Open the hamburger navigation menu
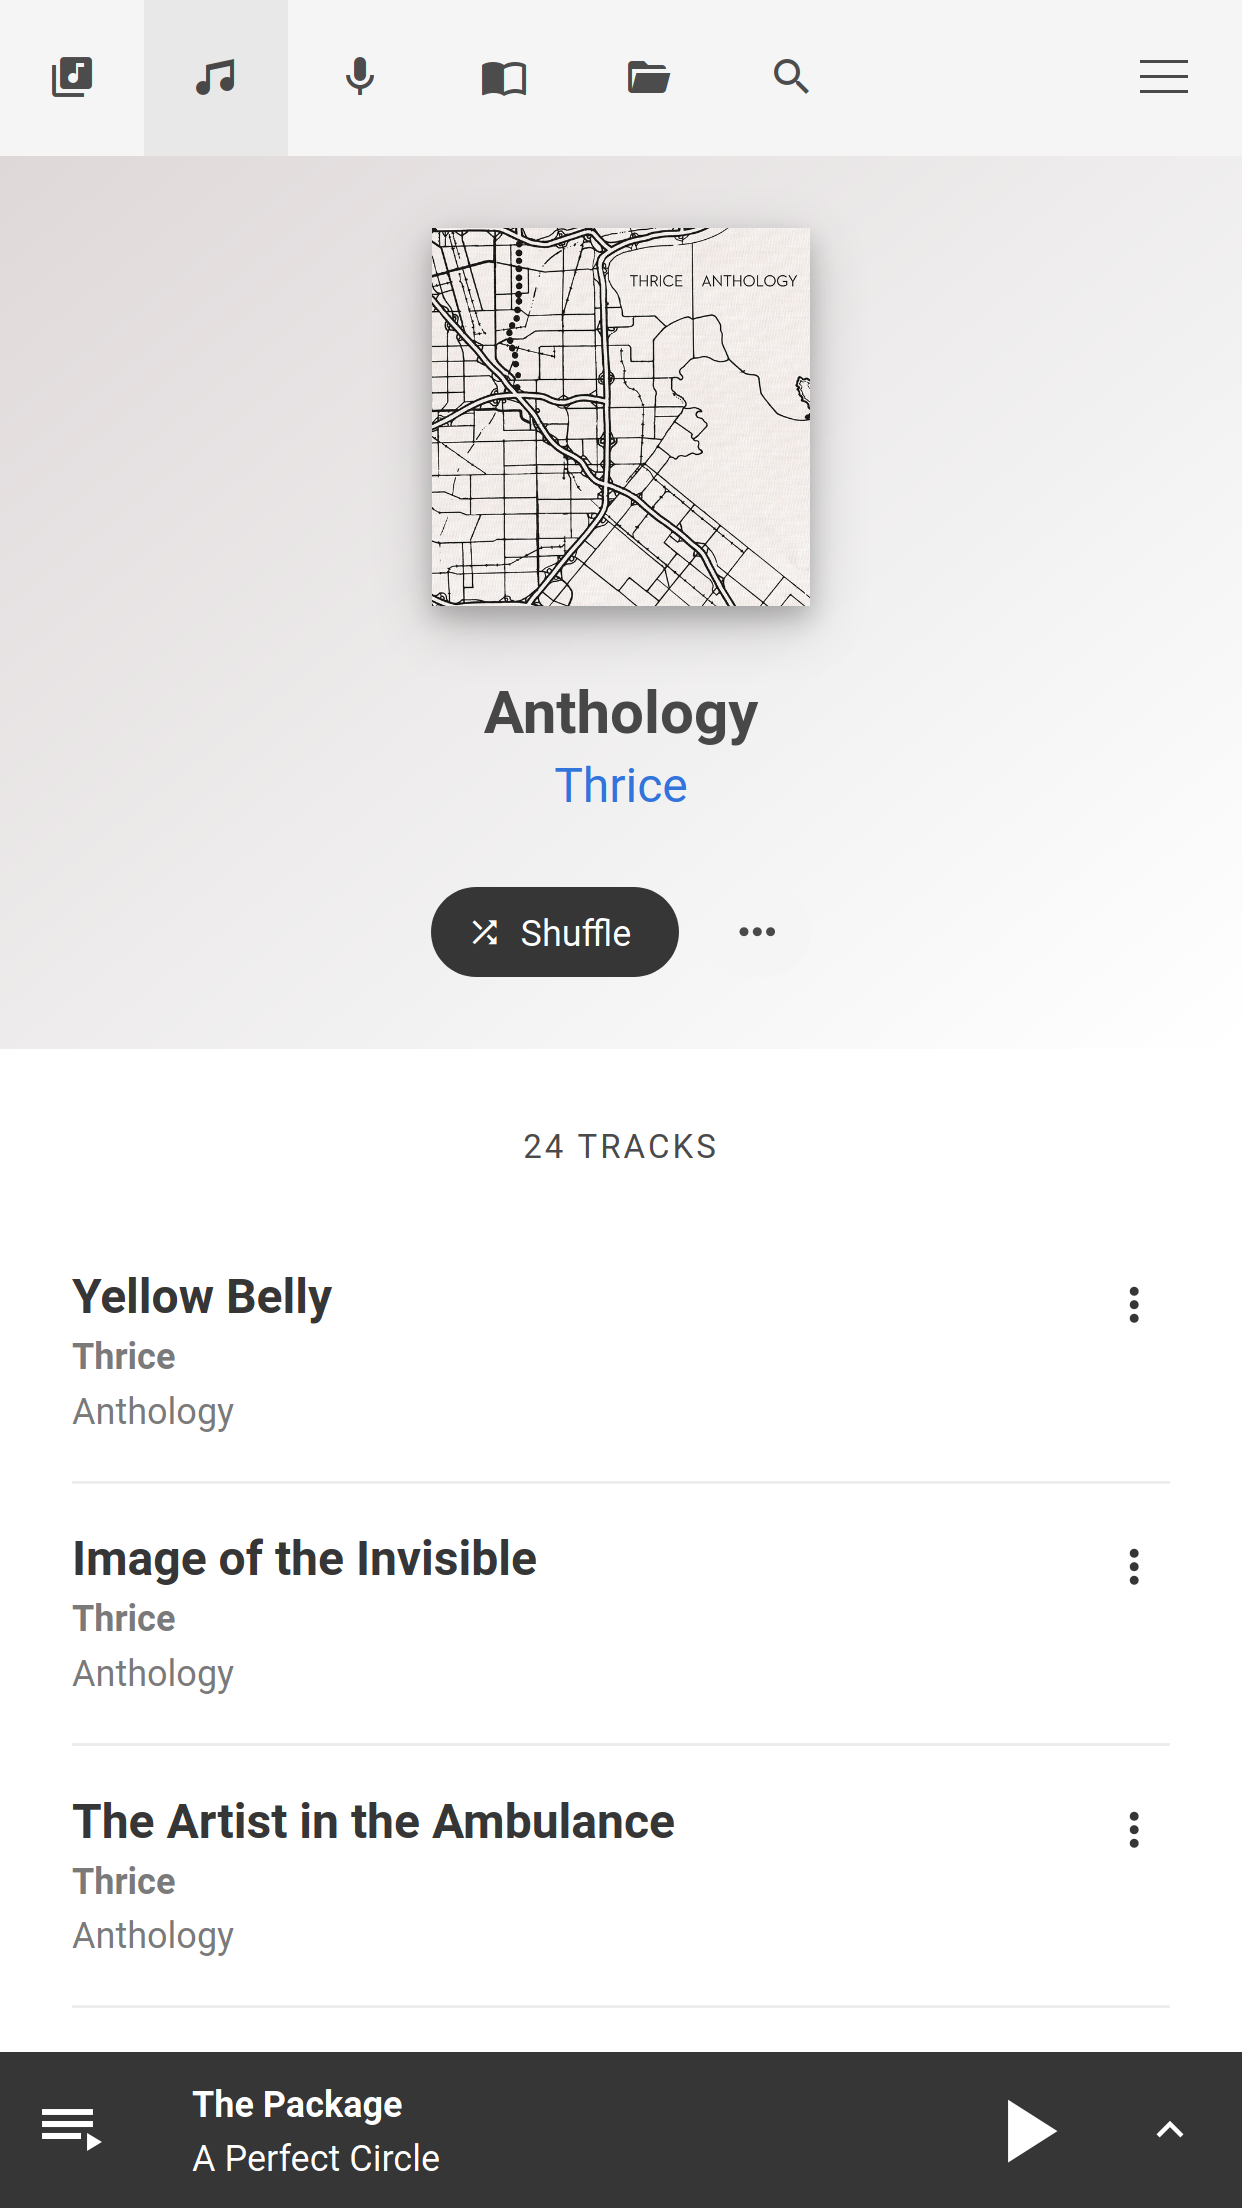1242x2208 pixels. [1163, 77]
